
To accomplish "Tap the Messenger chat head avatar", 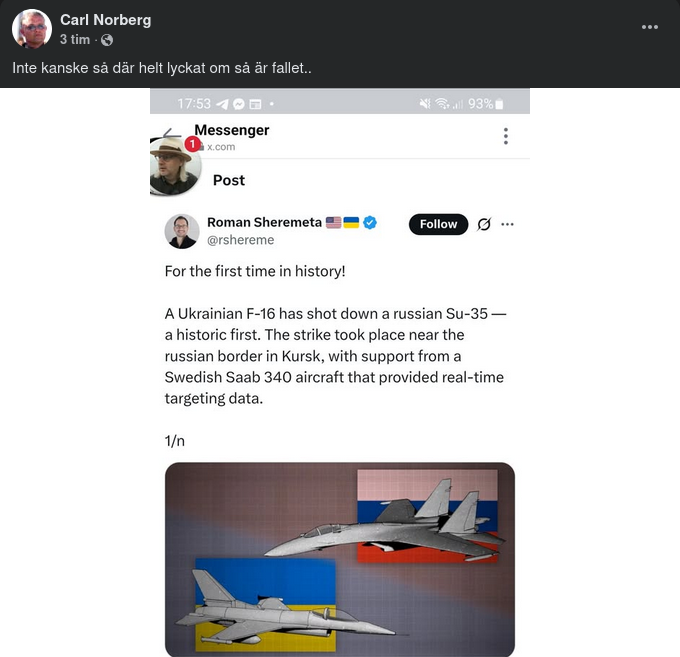I will click(x=174, y=166).
